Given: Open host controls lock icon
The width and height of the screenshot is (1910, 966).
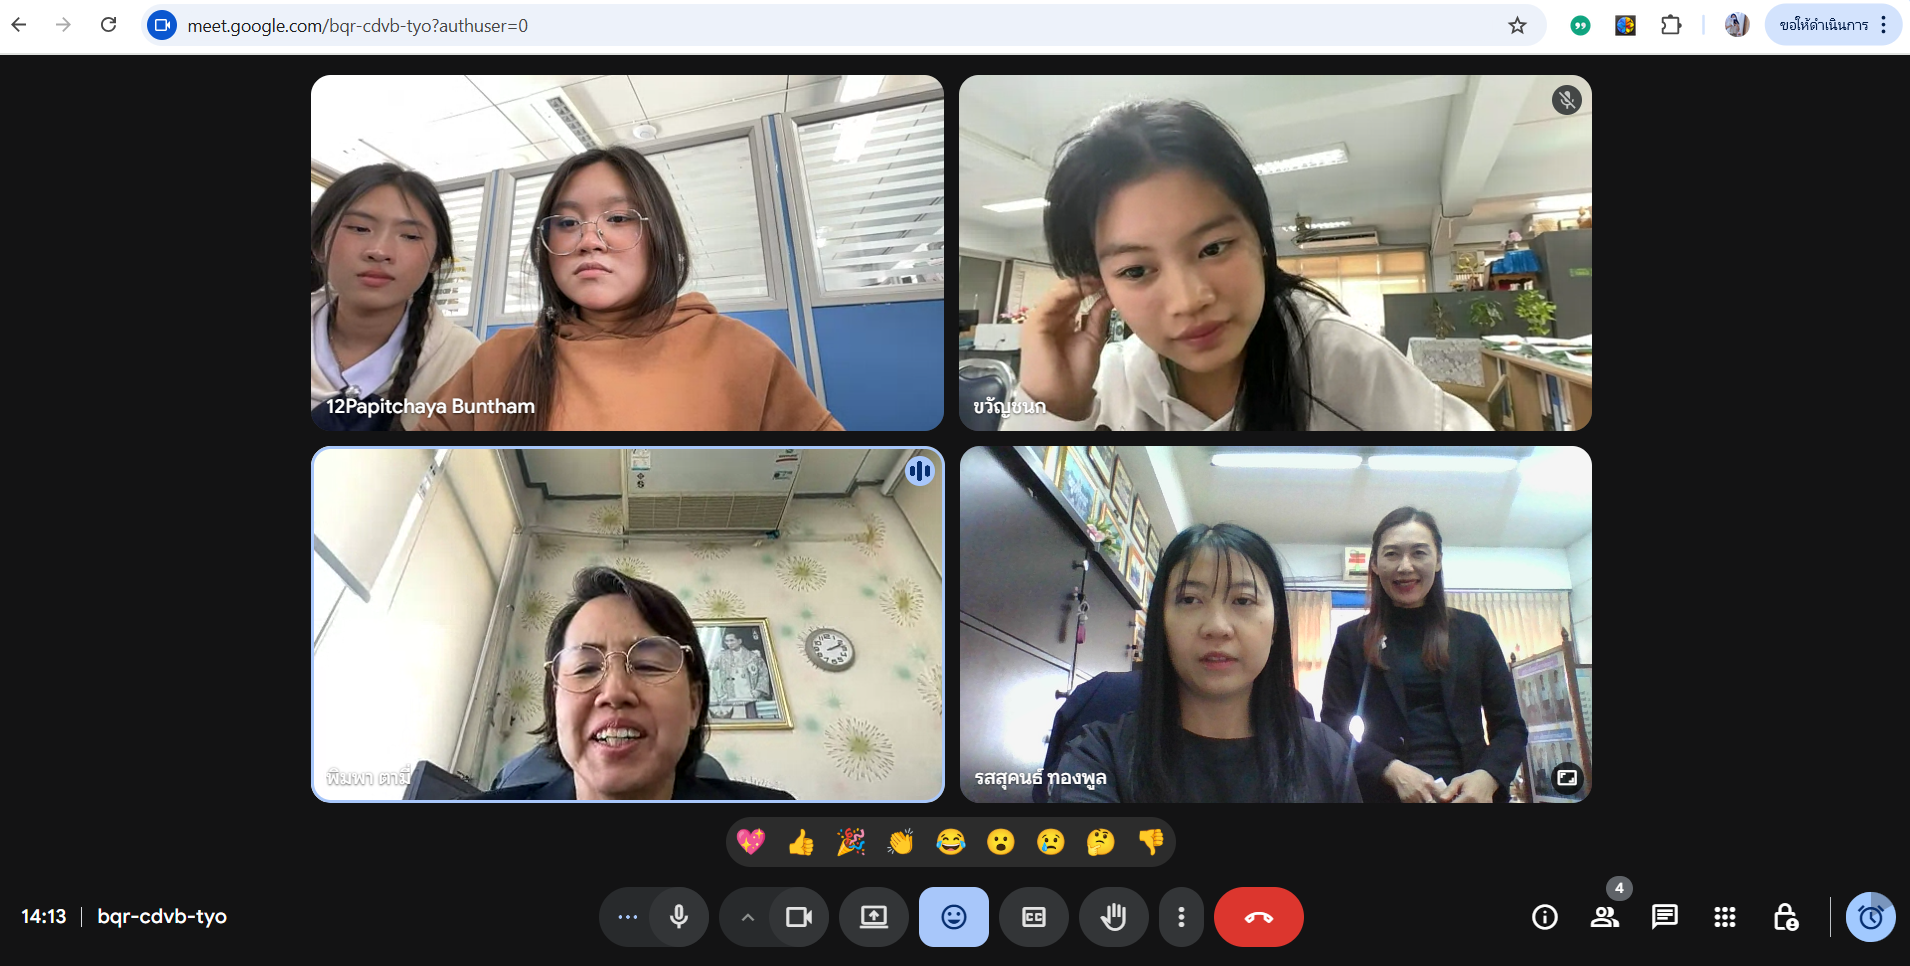Looking at the screenshot, I should point(1785,917).
